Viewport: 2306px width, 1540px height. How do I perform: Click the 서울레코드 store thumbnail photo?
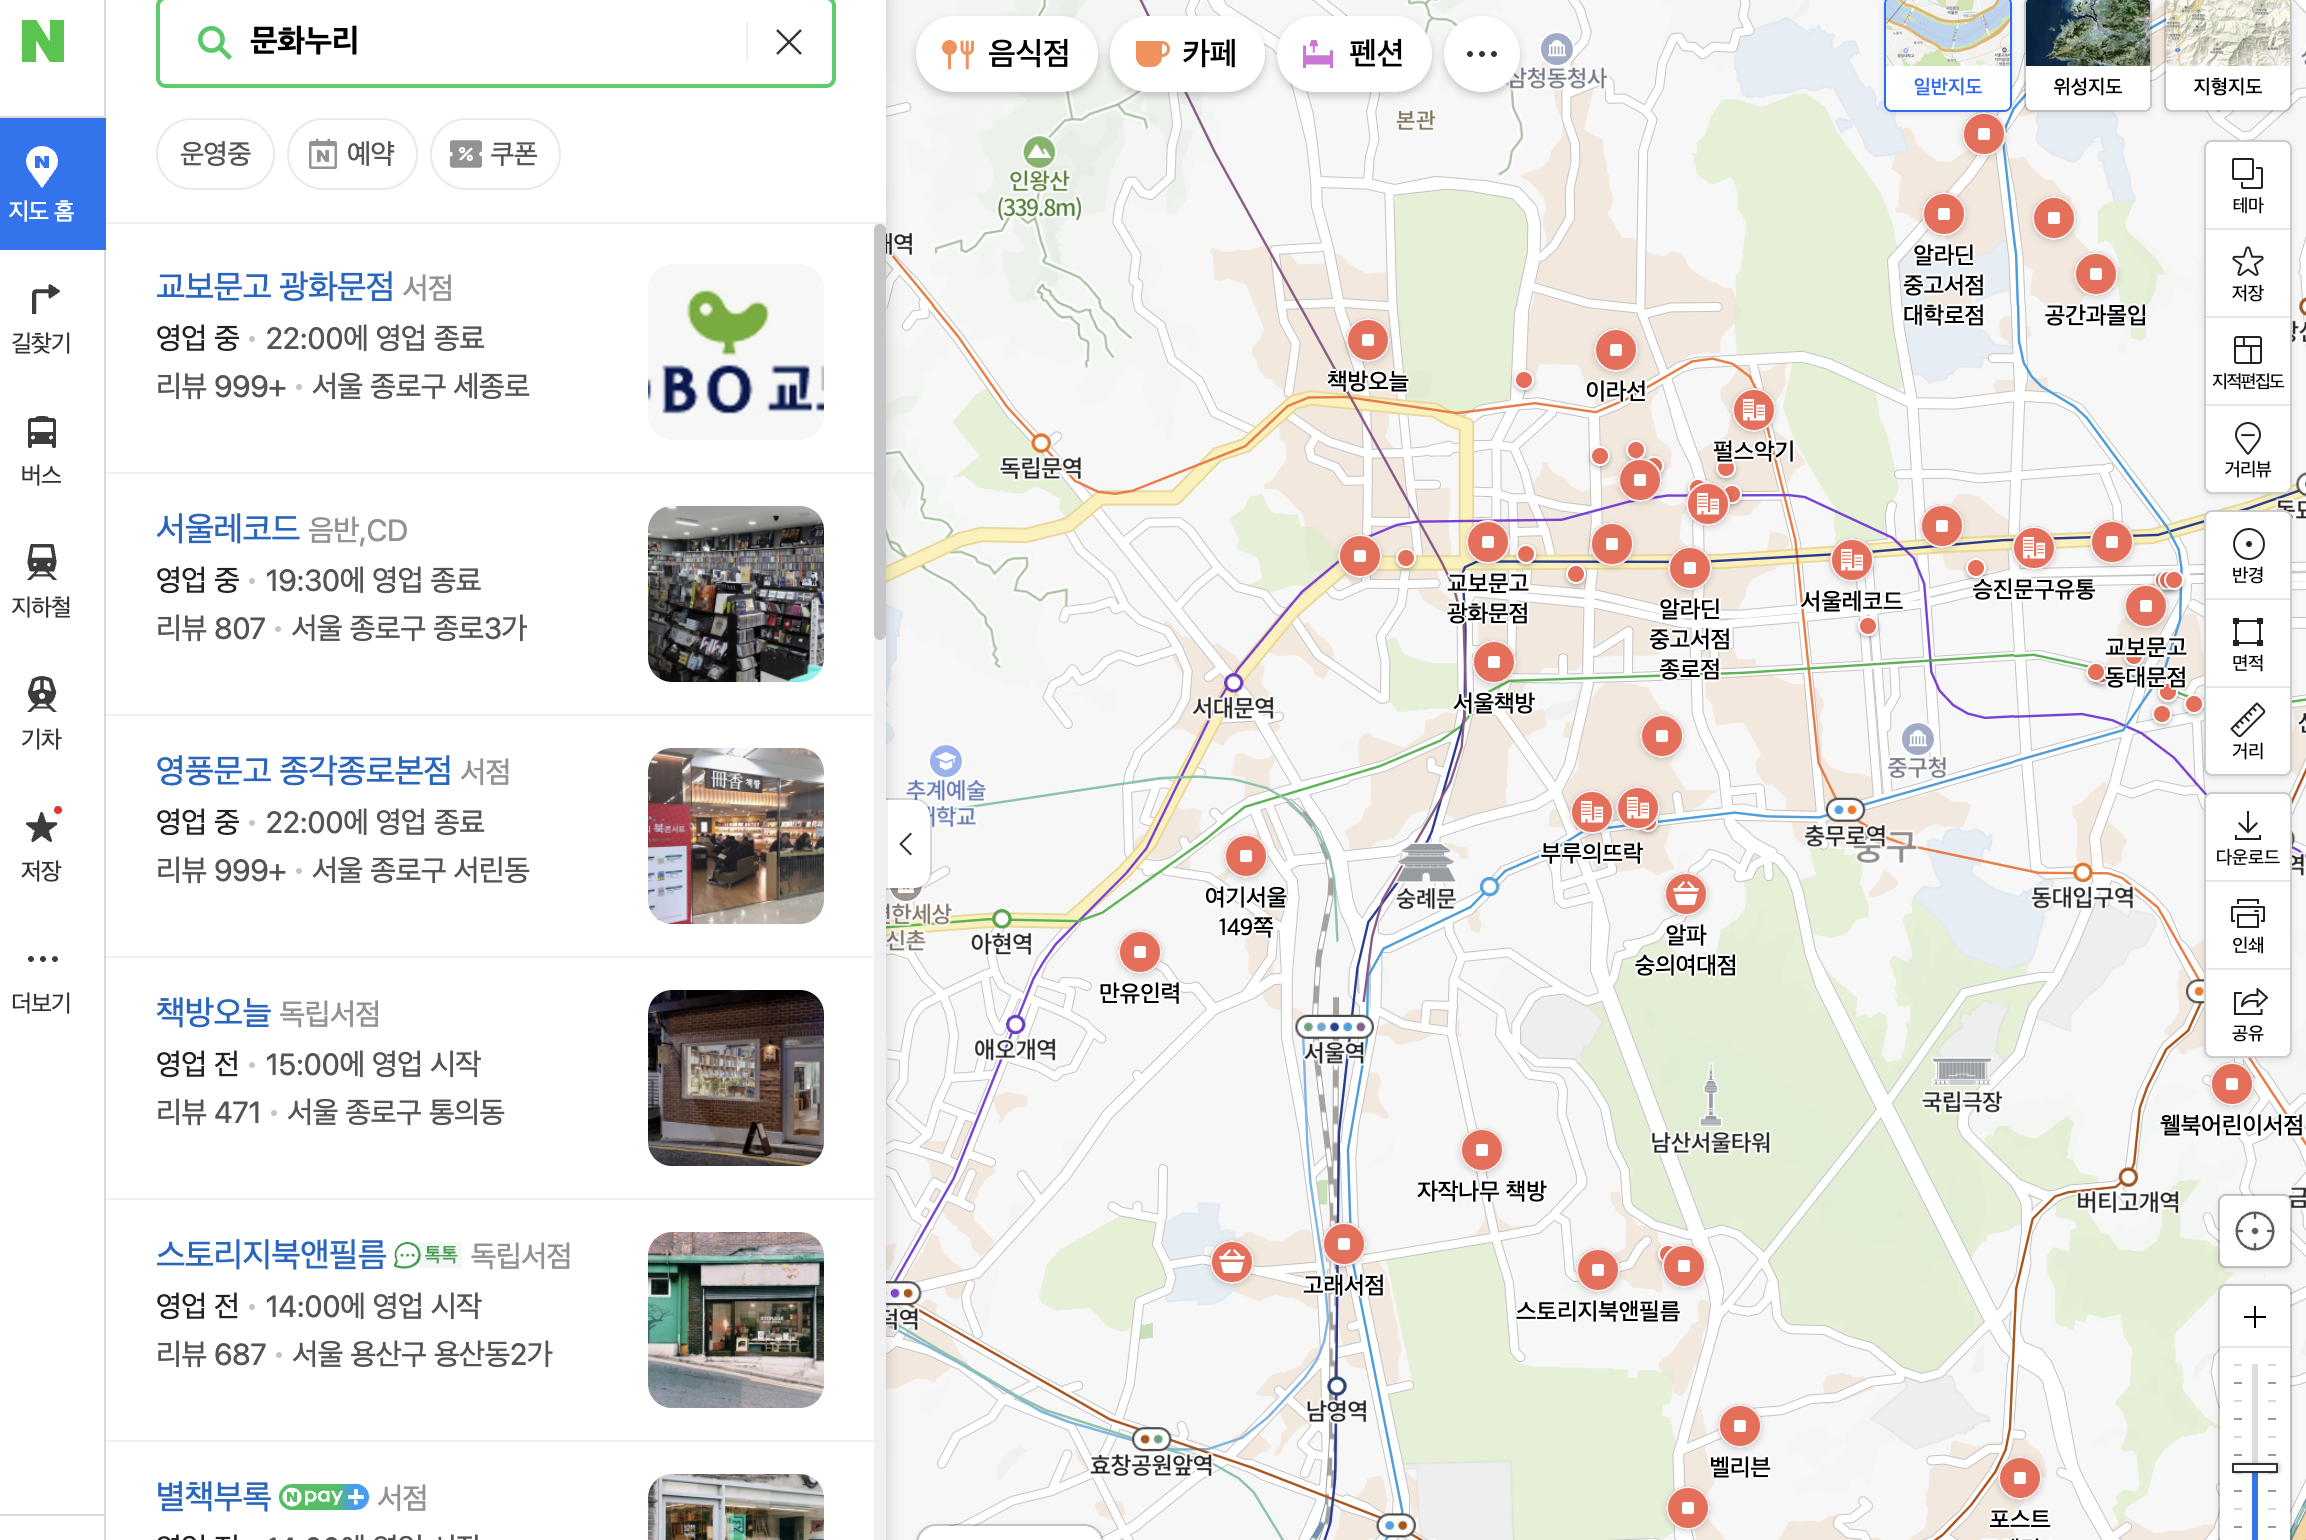pyautogui.click(x=736, y=594)
